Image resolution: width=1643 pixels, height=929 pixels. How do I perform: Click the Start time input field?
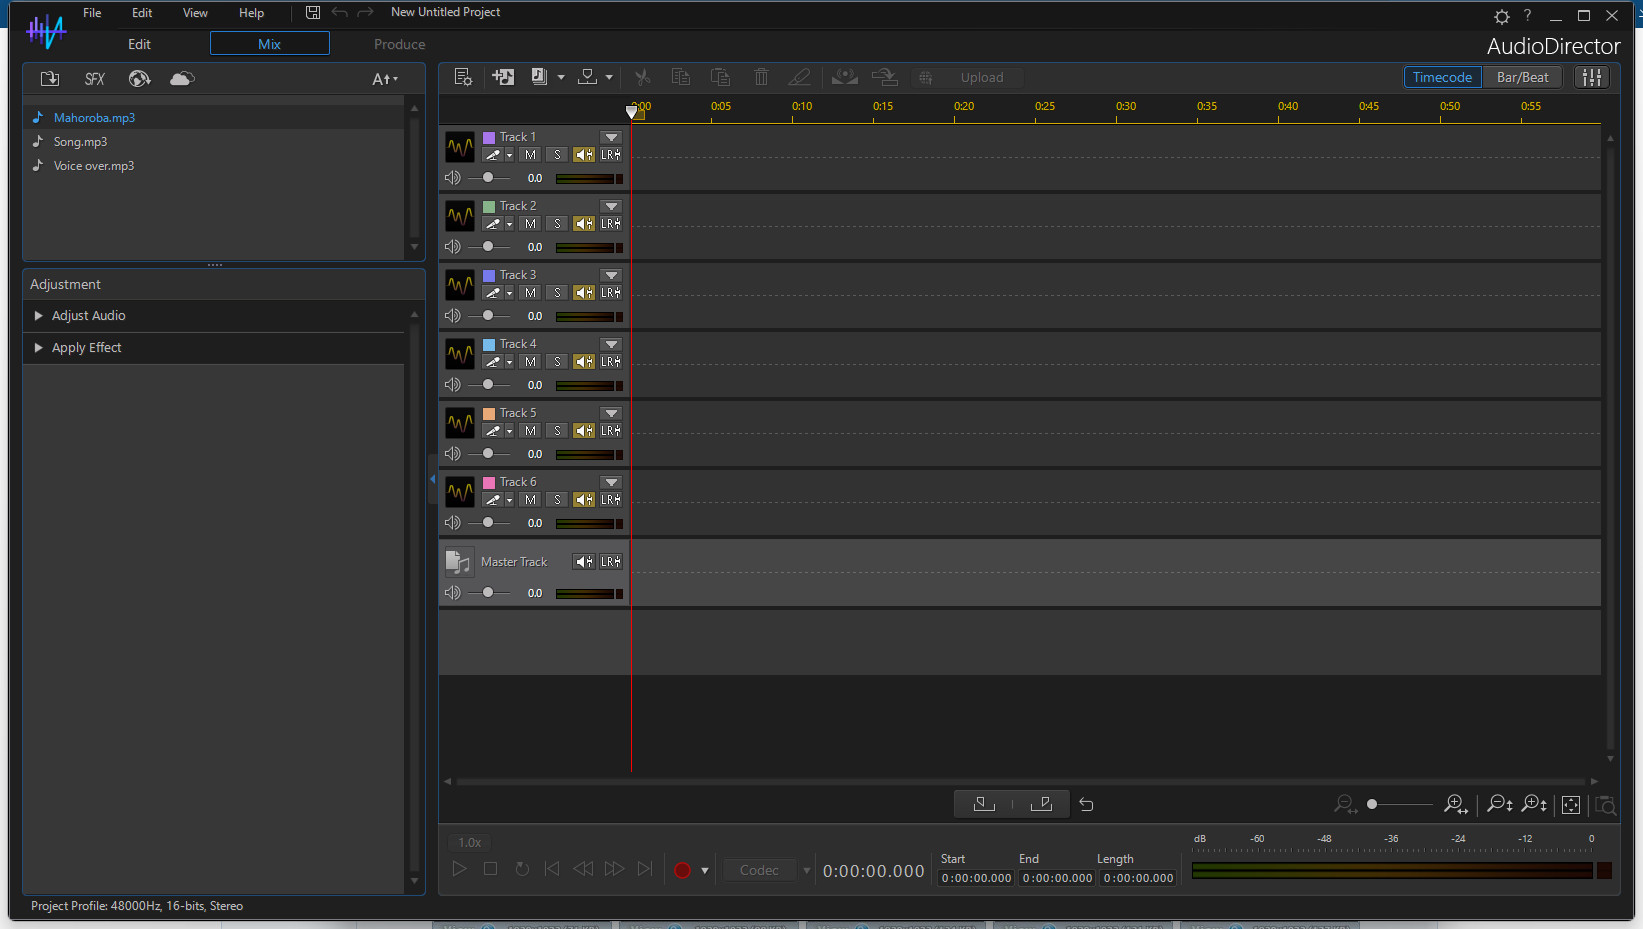pyautogui.click(x=977, y=878)
